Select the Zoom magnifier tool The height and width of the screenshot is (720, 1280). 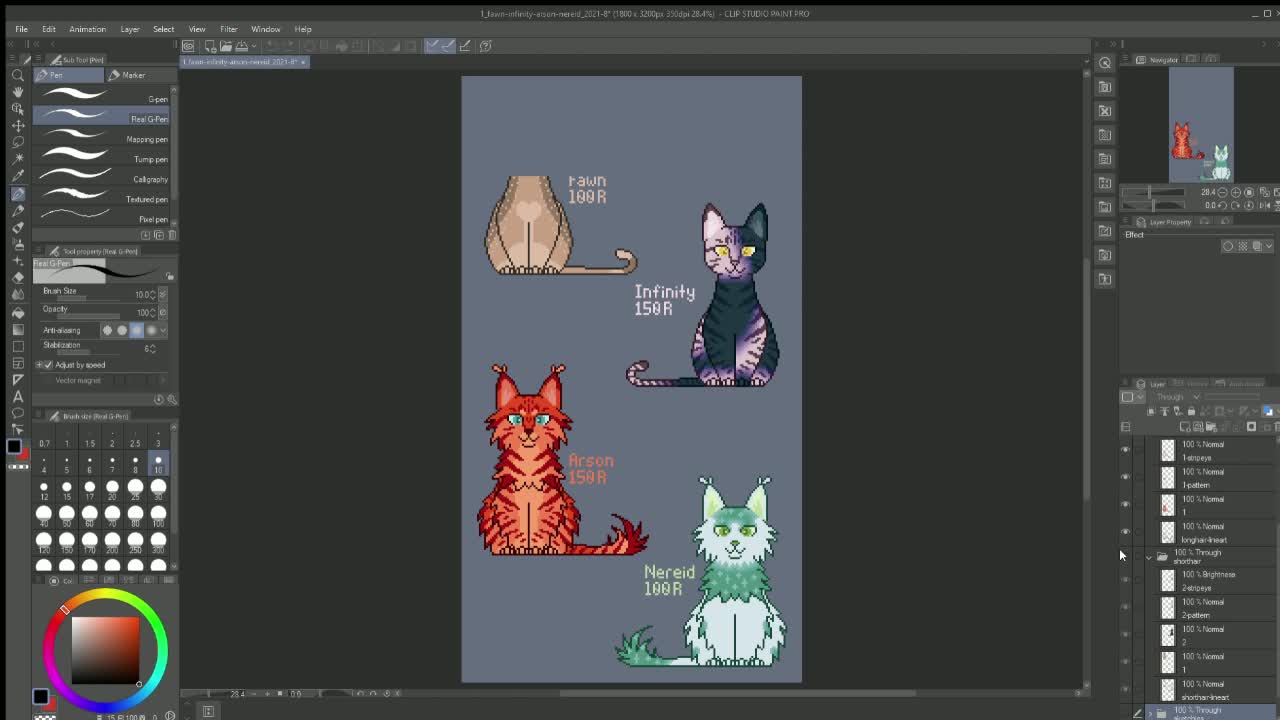(x=18, y=75)
